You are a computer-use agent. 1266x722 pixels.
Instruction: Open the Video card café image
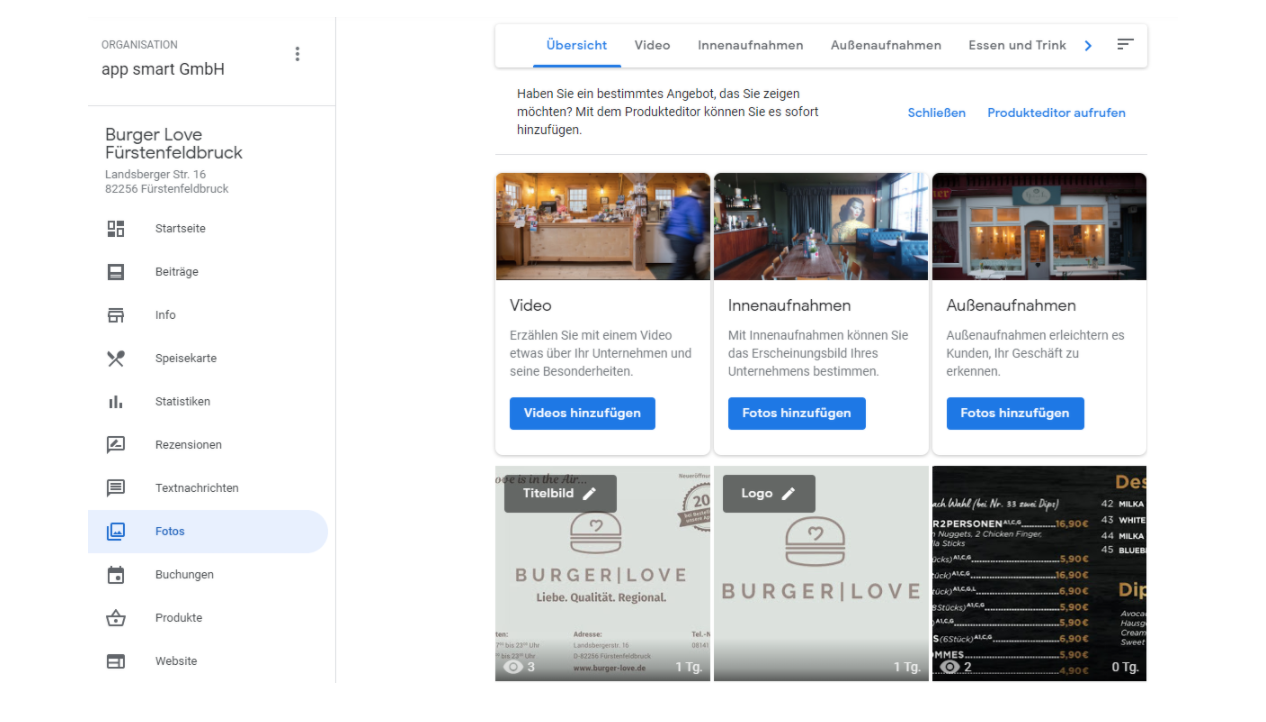(603, 227)
